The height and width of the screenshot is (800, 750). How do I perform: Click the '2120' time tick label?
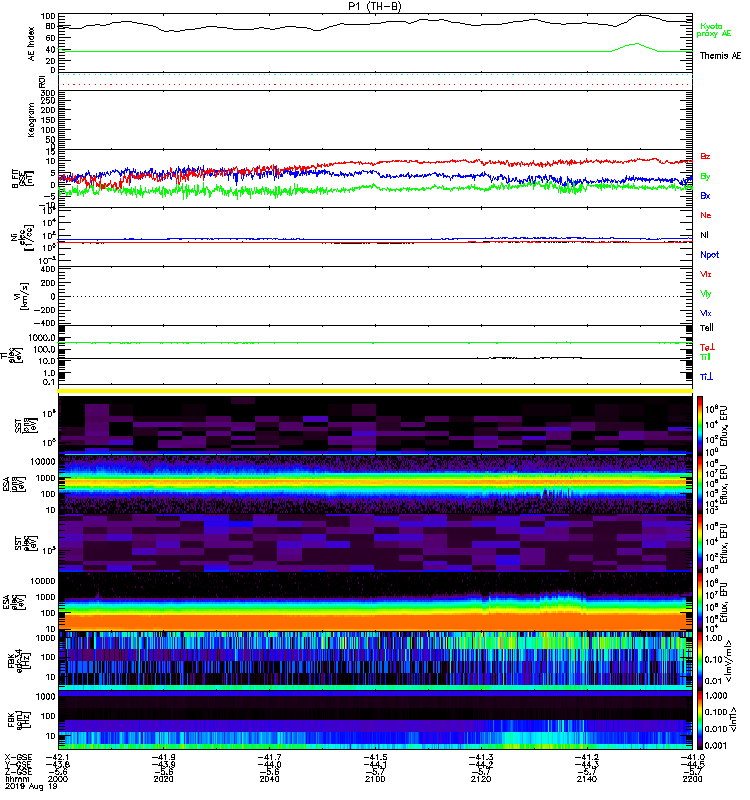(481, 779)
